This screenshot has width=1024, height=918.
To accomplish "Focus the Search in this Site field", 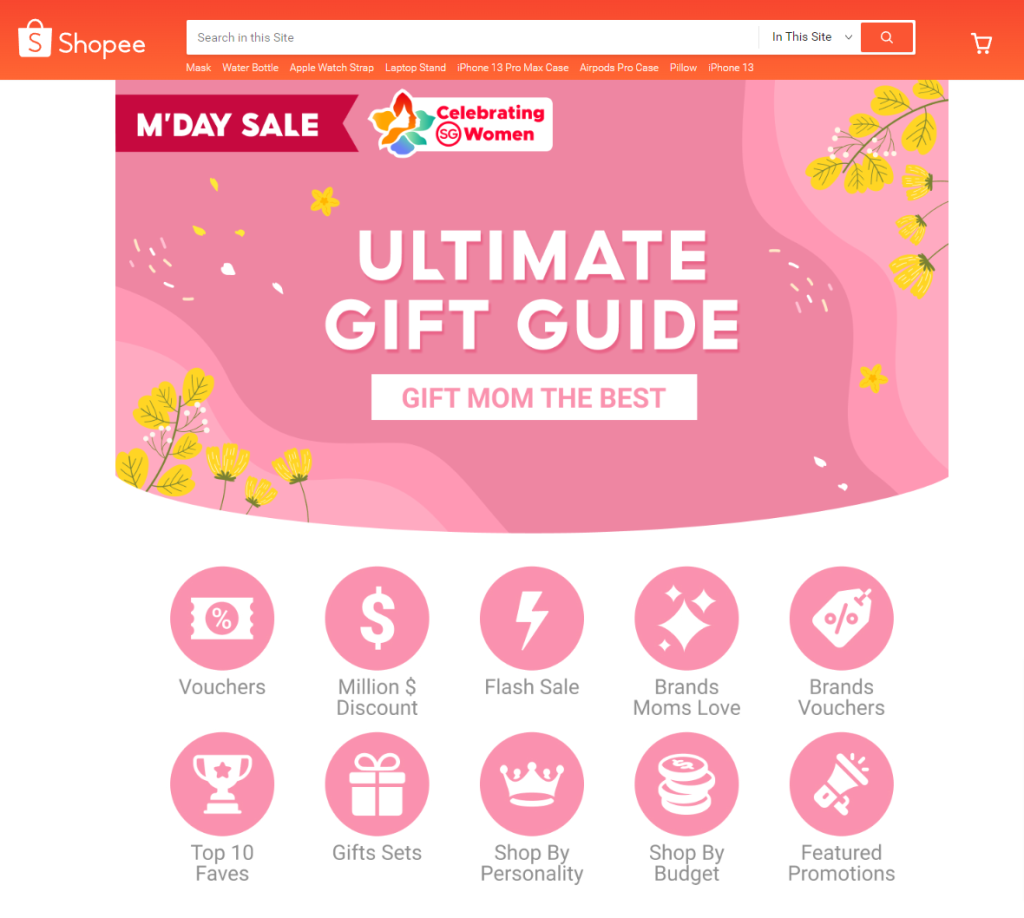I will click(x=472, y=37).
